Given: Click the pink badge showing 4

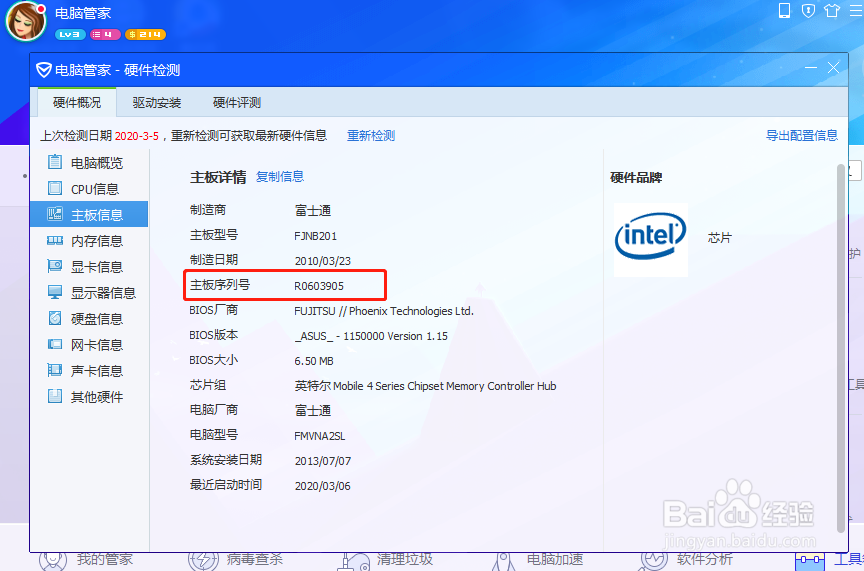Looking at the screenshot, I should click(104, 34).
